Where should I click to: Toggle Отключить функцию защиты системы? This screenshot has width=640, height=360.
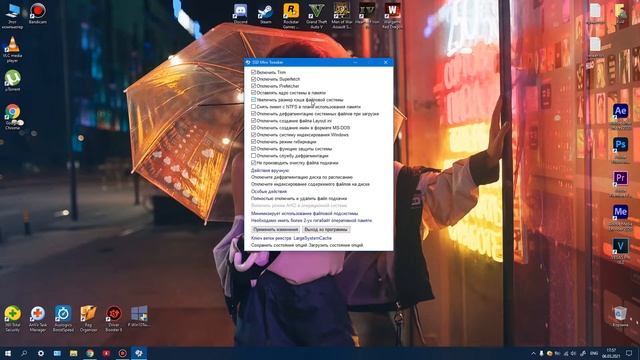[x=253, y=149]
